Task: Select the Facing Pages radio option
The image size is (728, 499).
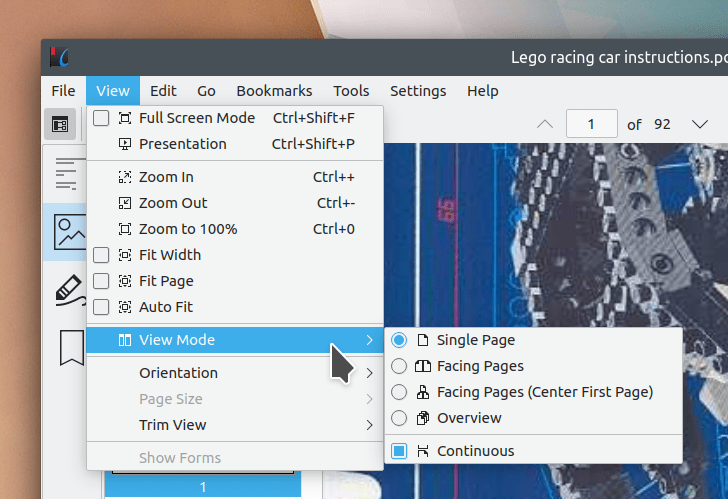Action: [x=399, y=366]
